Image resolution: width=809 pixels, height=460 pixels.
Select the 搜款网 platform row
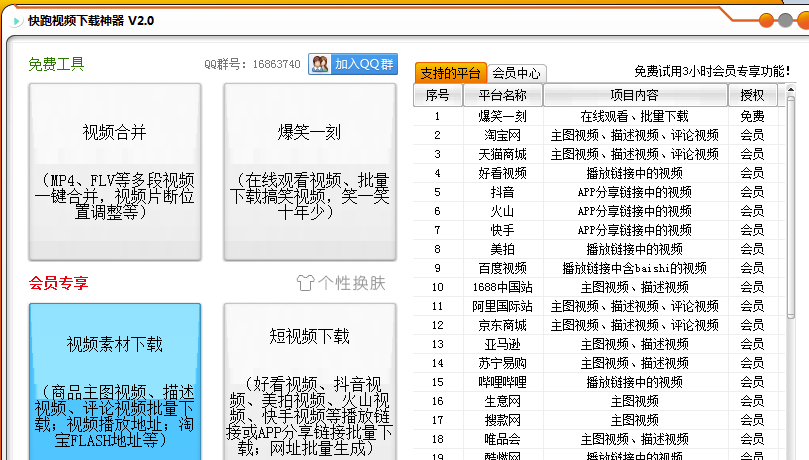598,420
